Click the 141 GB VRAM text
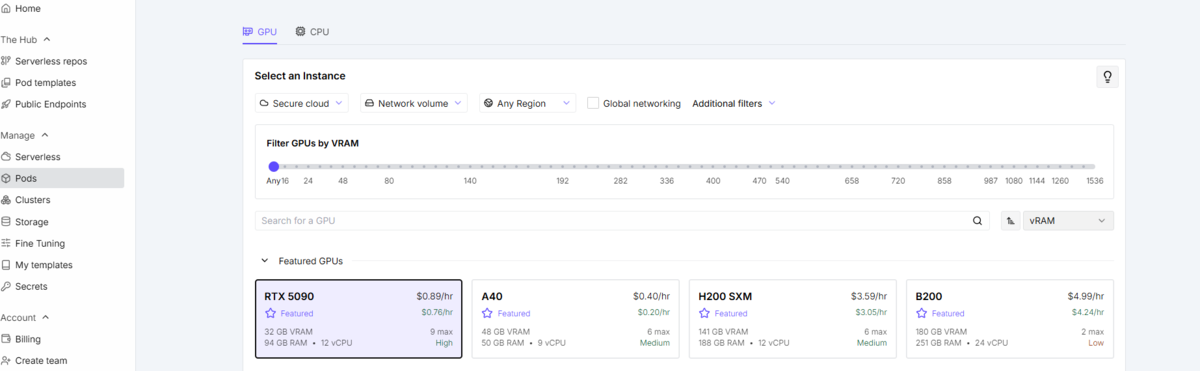The height and width of the screenshot is (371, 1200). coord(723,332)
